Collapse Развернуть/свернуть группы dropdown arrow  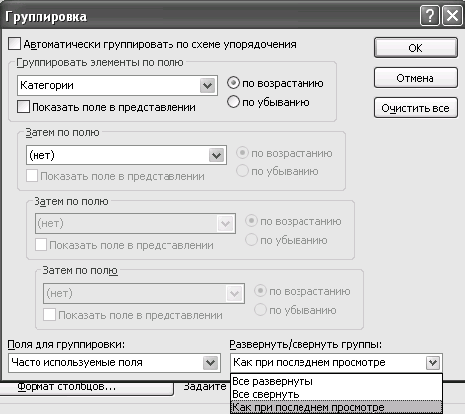pyautogui.click(x=433, y=363)
